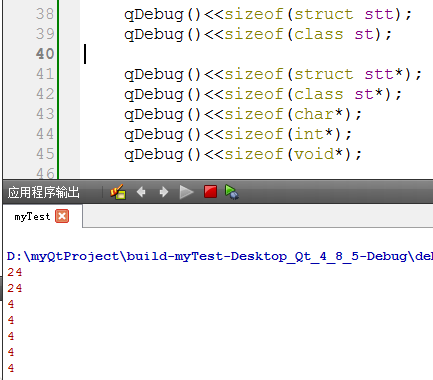This screenshot has height=380, width=433.
Task: Click line number 44 in gutter
Action: [x=45, y=134]
